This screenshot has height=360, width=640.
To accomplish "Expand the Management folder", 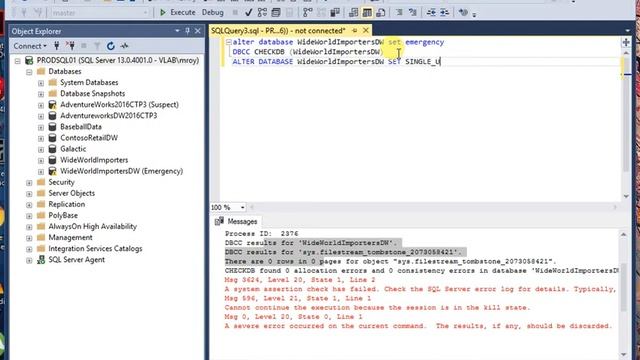I will tap(29, 238).
